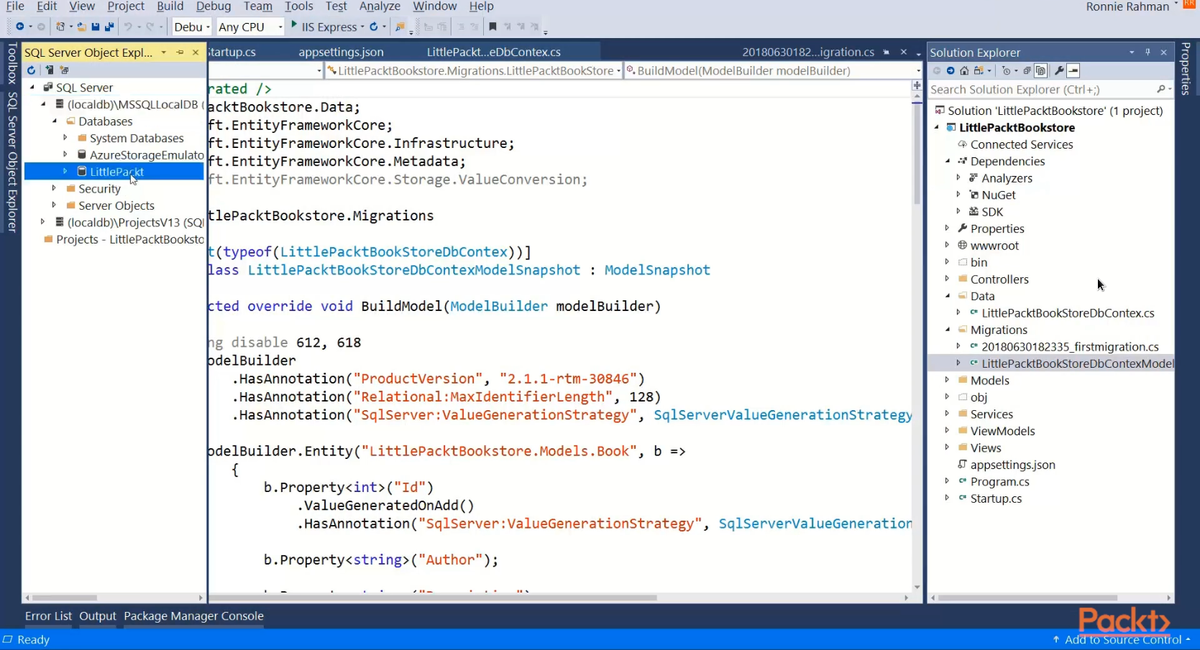Viewport: 1200px width, 650px height.
Task: Start debugging with IIS Express play button
Action: (x=294, y=26)
